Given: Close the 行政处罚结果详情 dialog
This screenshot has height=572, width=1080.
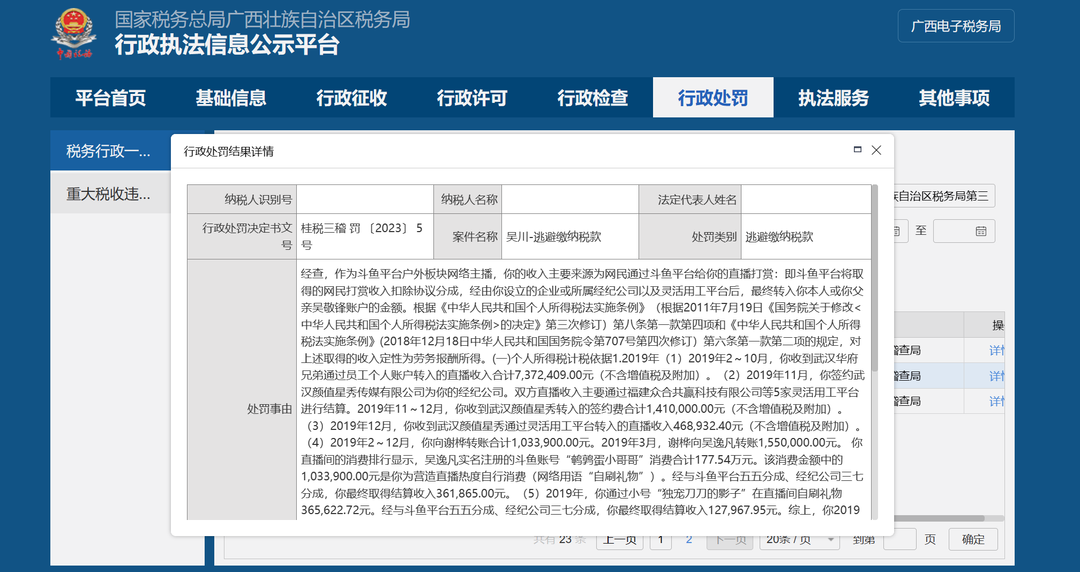Looking at the screenshot, I should (876, 150).
